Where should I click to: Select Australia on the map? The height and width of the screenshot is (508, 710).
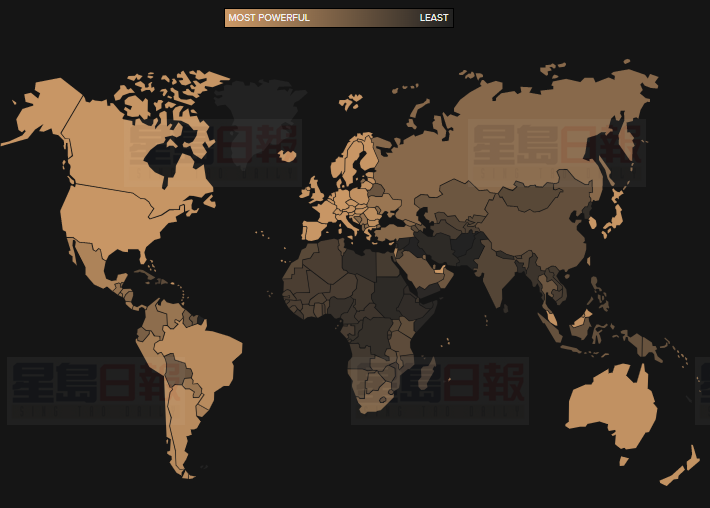click(x=612, y=410)
